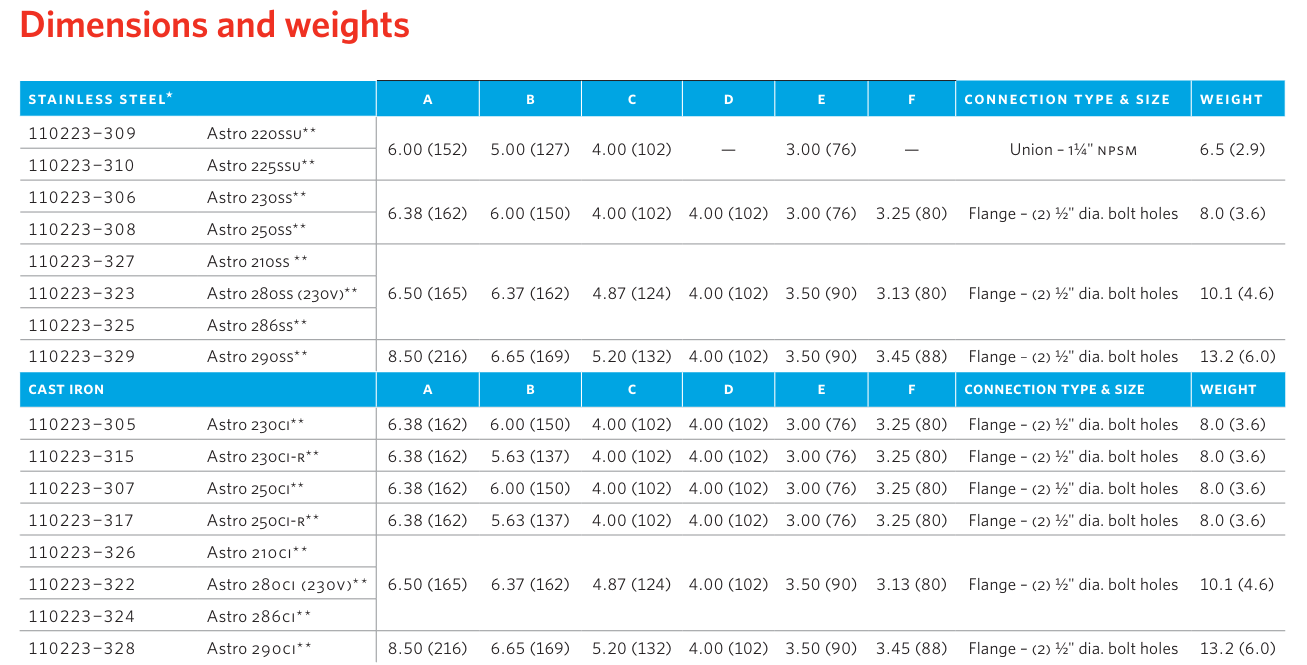Click the 'Dimensions and weights' heading
Screen dimensions: 1307x665
tap(215, 25)
